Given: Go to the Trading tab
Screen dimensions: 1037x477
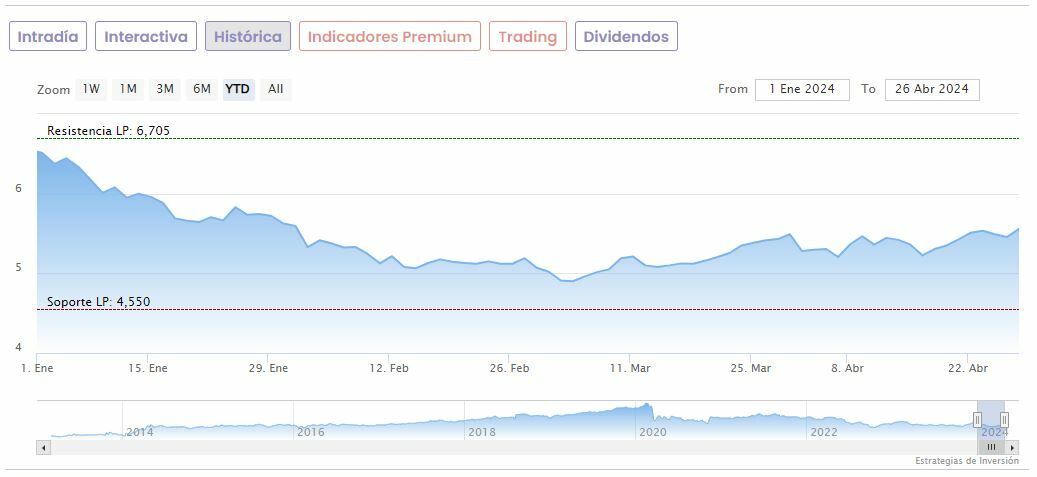Looking at the screenshot, I should point(527,37).
